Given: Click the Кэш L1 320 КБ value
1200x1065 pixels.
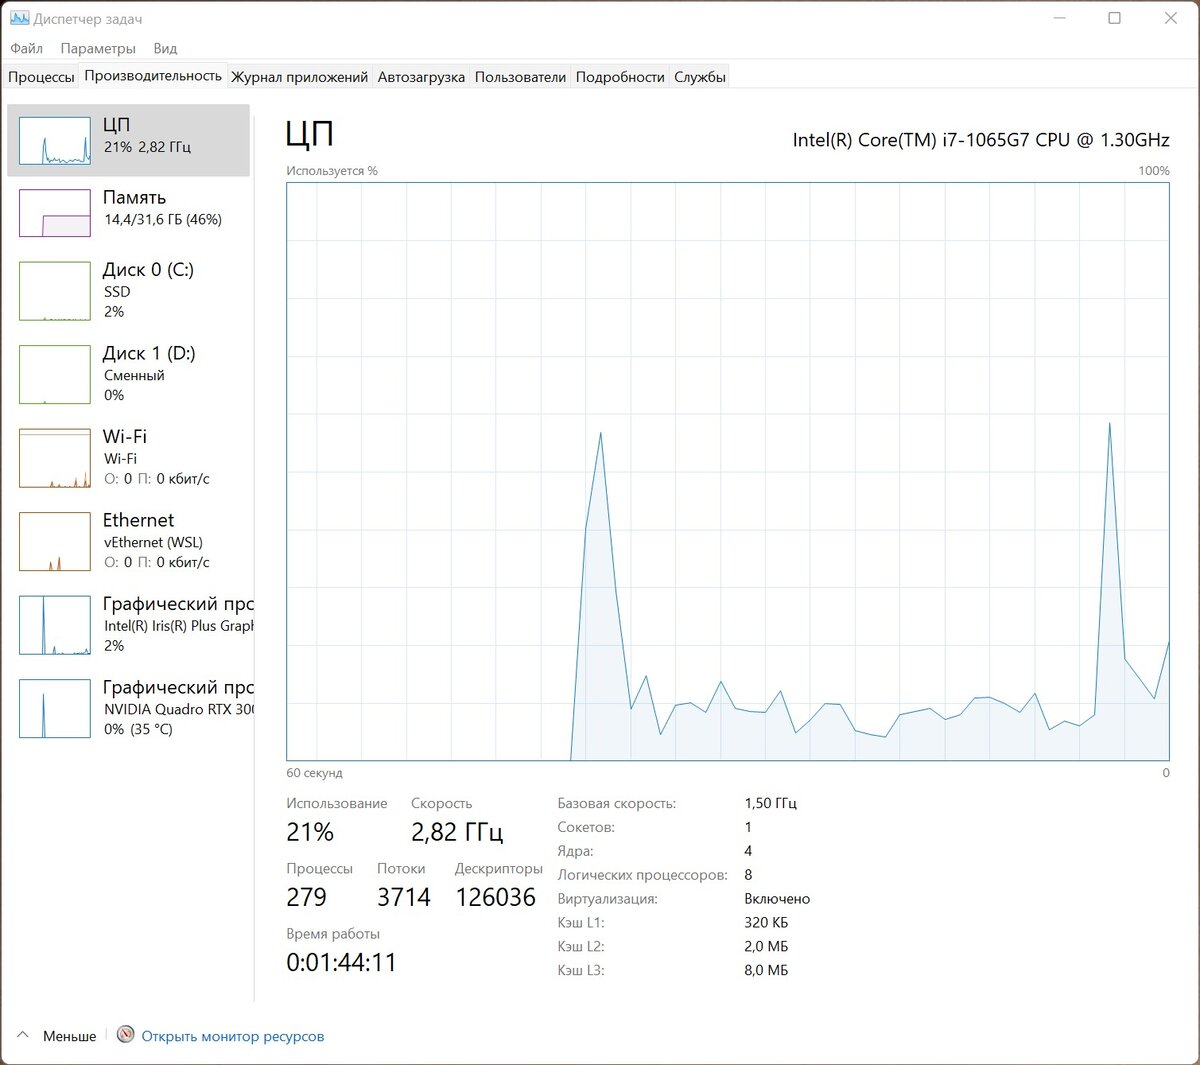Looking at the screenshot, I should (x=766, y=922).
